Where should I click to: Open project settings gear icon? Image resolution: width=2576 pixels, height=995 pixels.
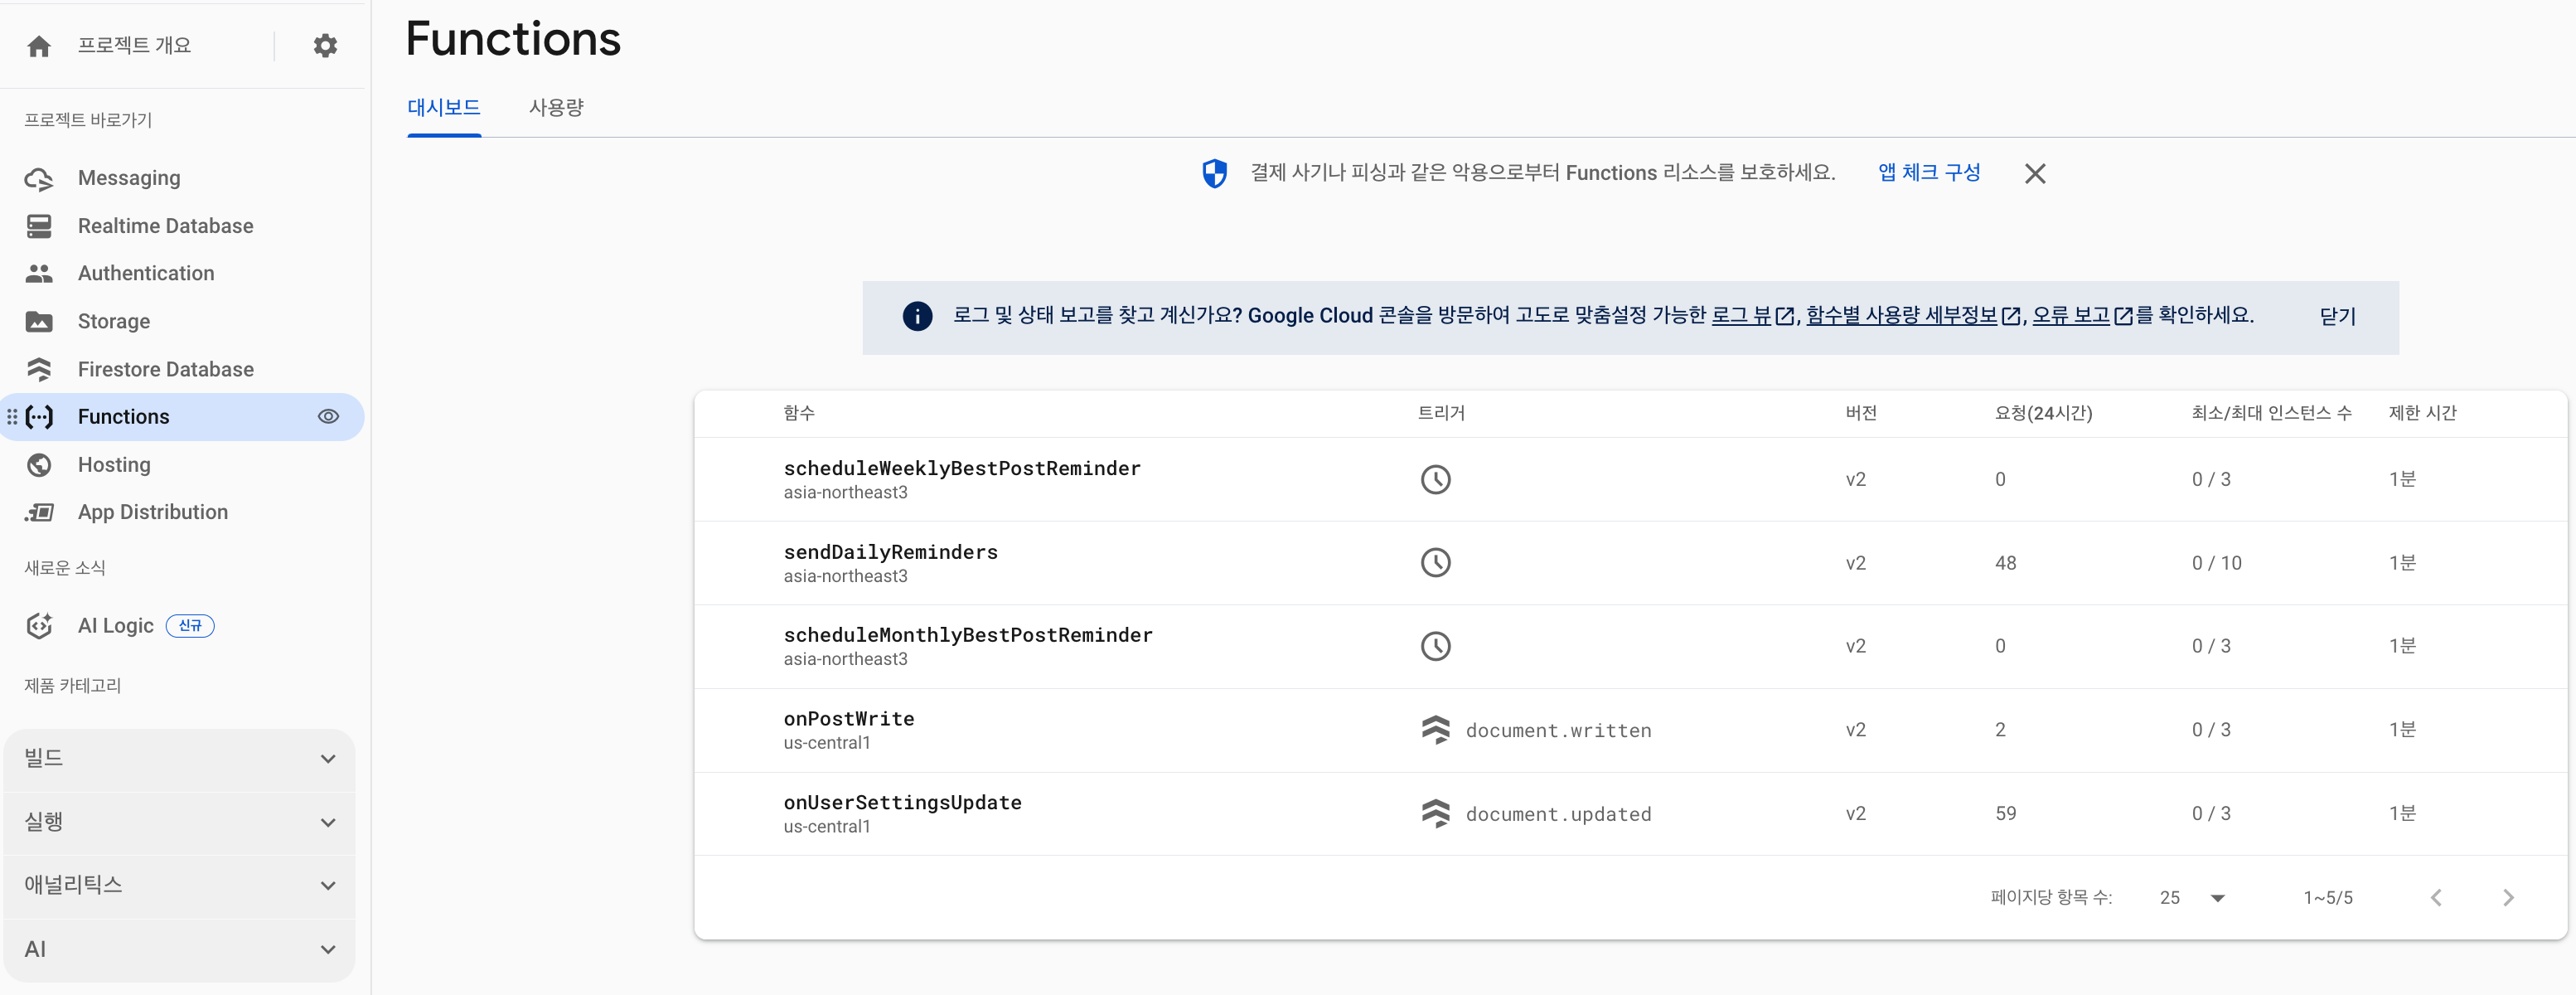pyautogui.click(x=325, y=46)
